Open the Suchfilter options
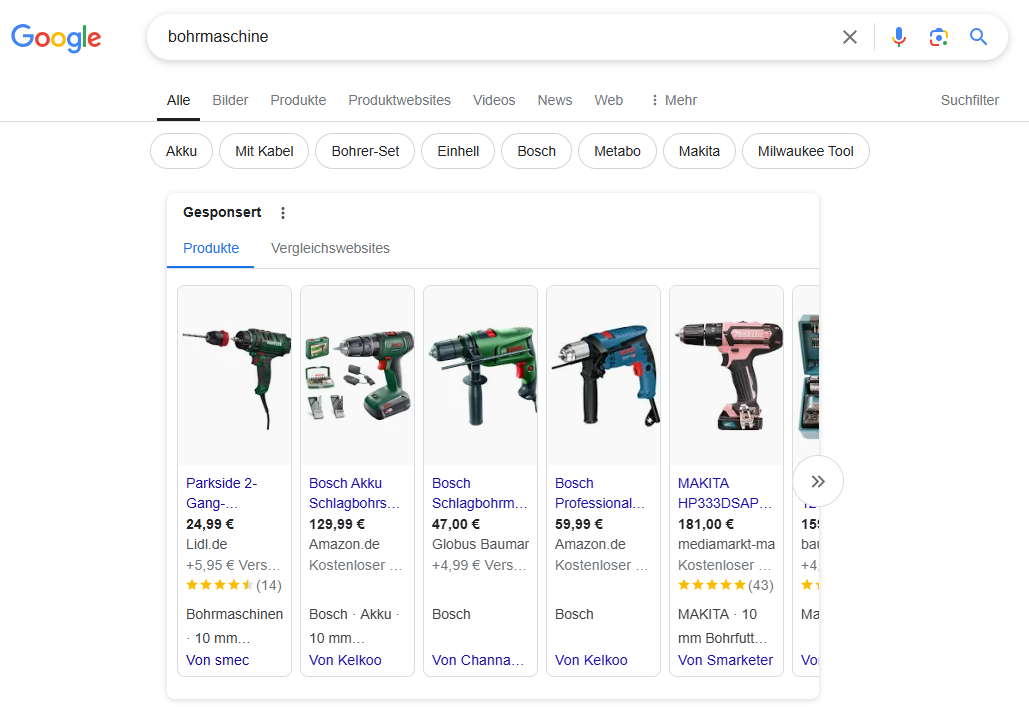This screenshot has height=707, width=1029. 969,100
